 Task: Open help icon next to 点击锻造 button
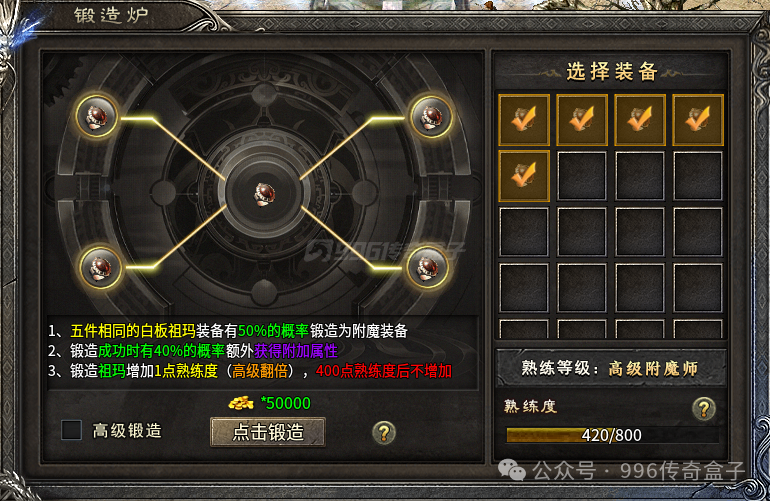[x=384, y=433]
